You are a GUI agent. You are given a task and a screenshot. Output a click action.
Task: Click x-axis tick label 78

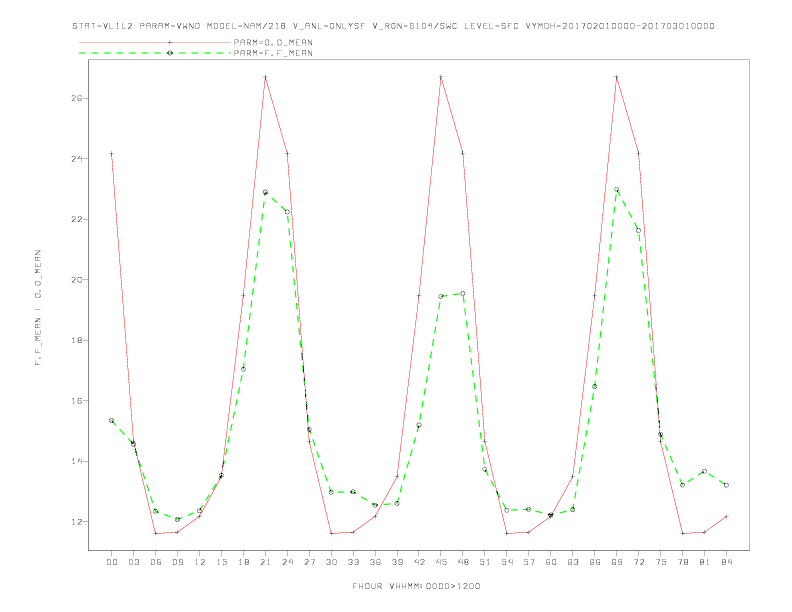(683, 562)
